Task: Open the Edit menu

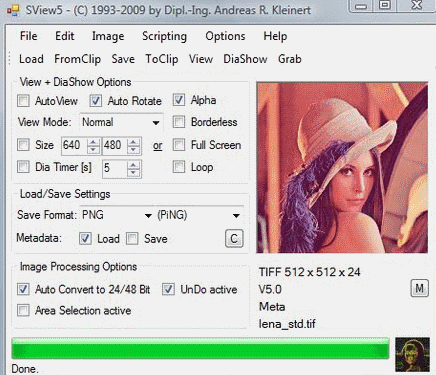Action: [65, 36]
